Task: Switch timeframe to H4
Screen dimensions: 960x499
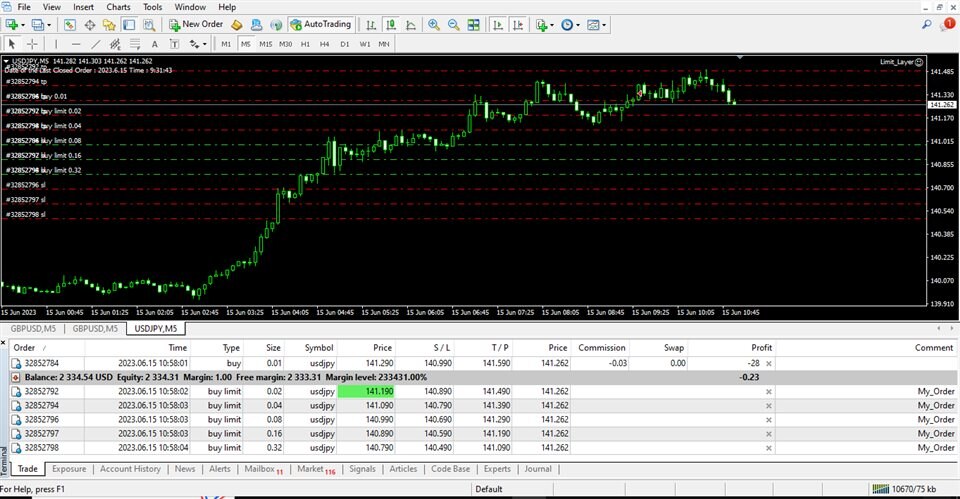Action: [x=324, y=44]
